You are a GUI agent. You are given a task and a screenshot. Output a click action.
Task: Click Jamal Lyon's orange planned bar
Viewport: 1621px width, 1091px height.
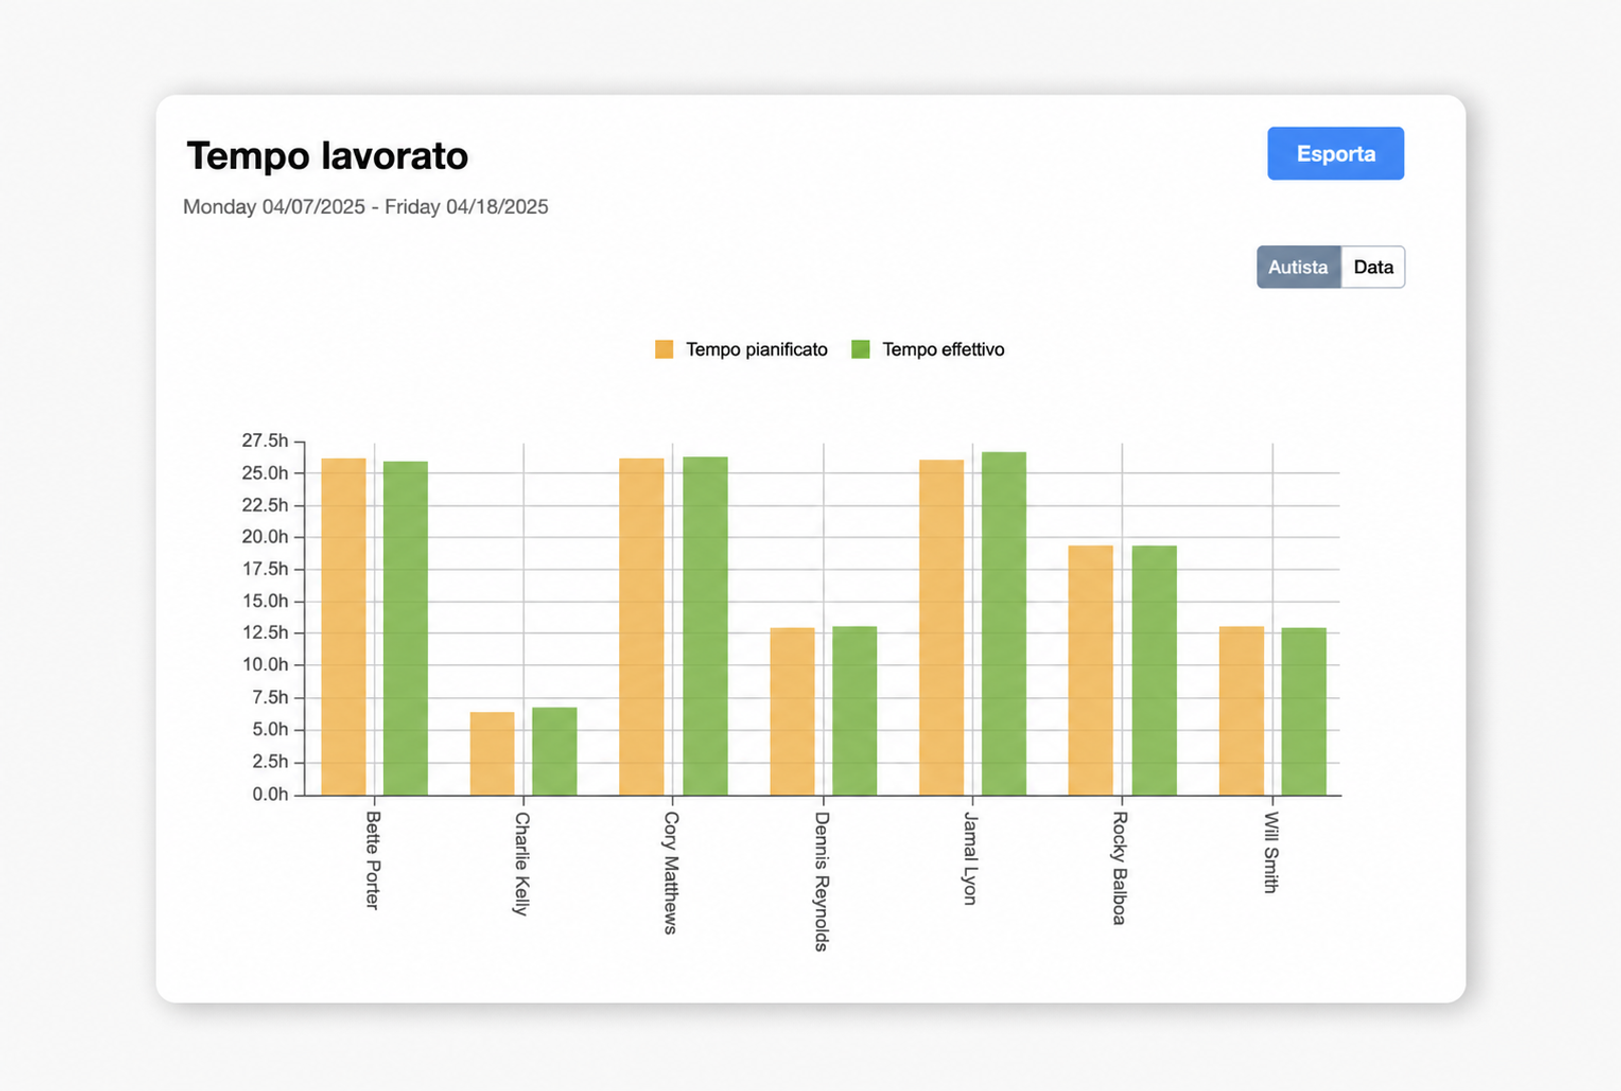941,628
